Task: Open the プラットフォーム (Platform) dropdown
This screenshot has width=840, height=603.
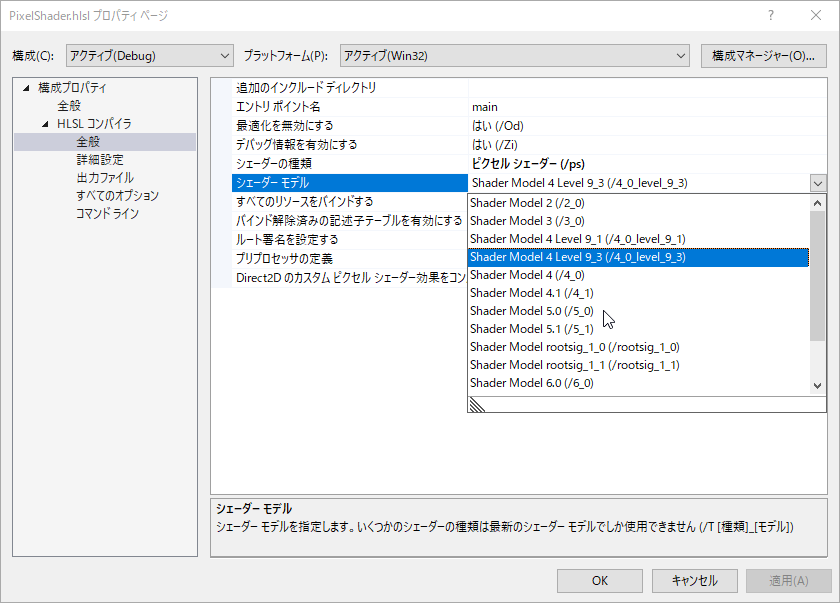Action: tap(515, 56)
